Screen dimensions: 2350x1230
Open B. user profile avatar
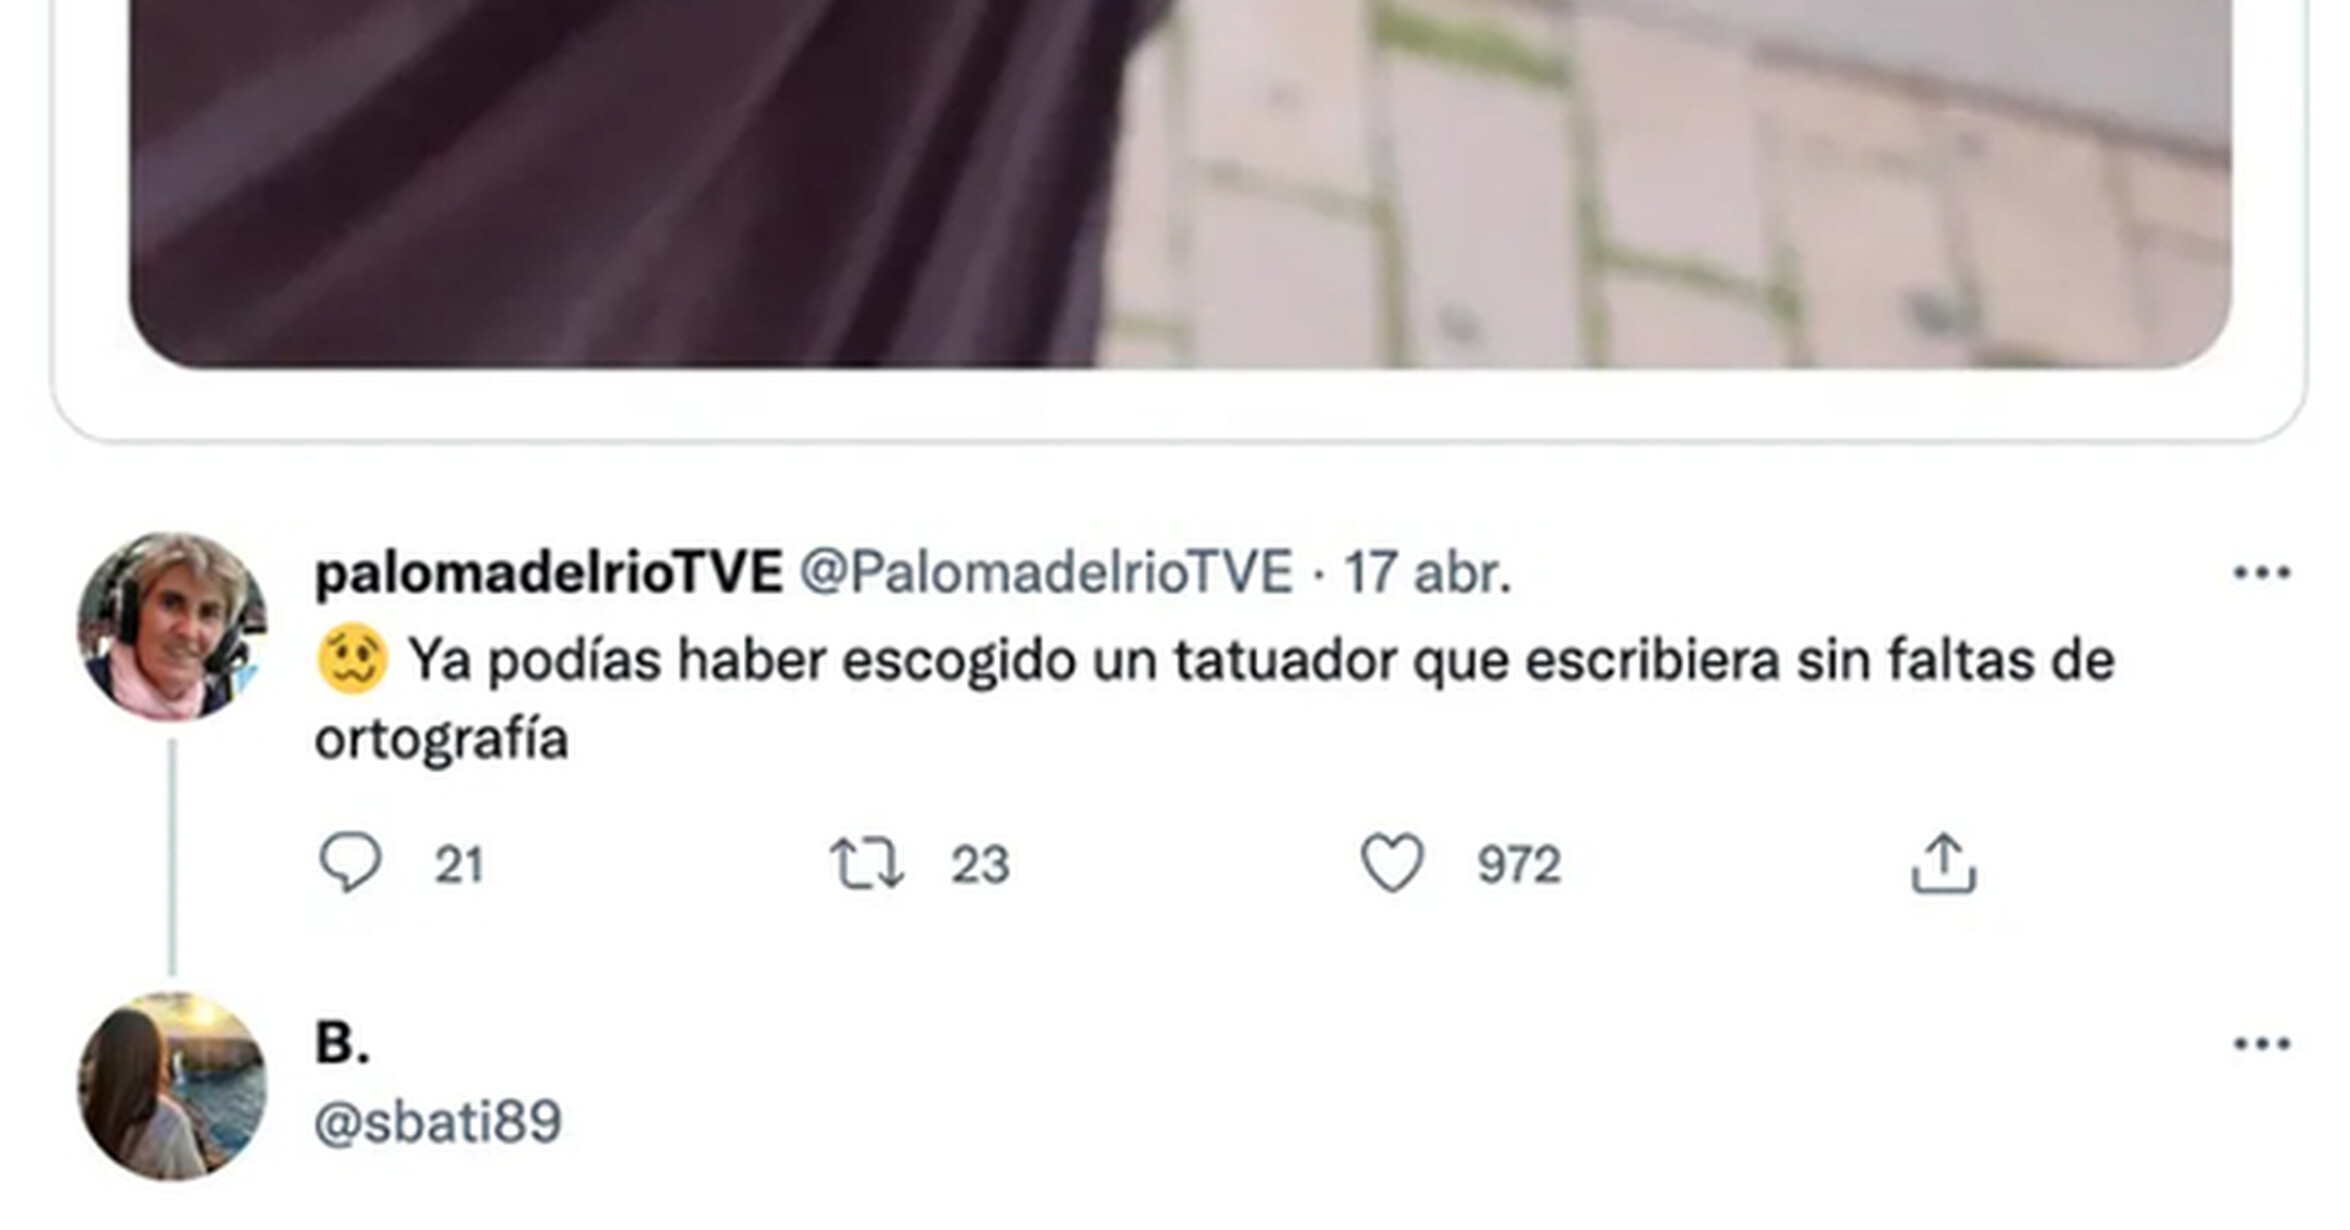(172, 1086)
